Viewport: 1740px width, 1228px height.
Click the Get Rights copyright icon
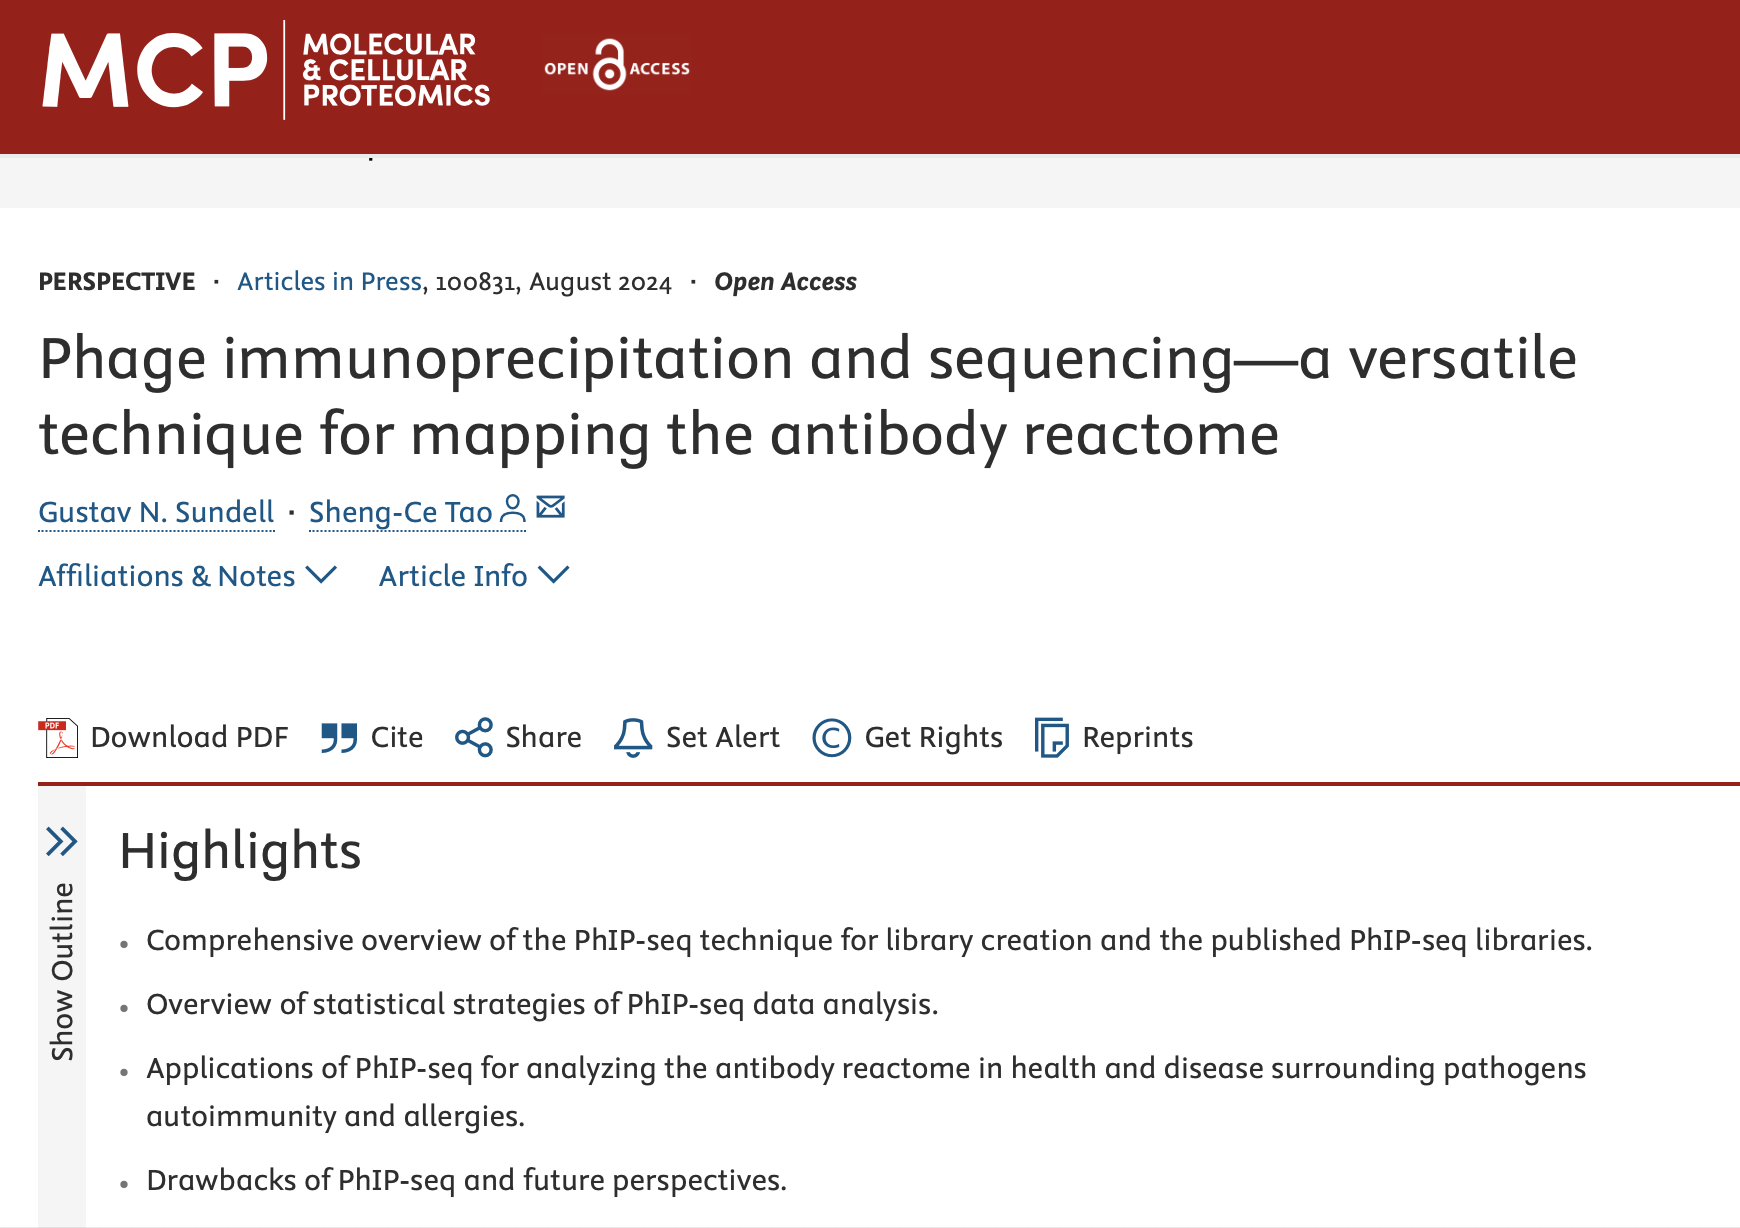pyautogui.click(x=831, y=738)
